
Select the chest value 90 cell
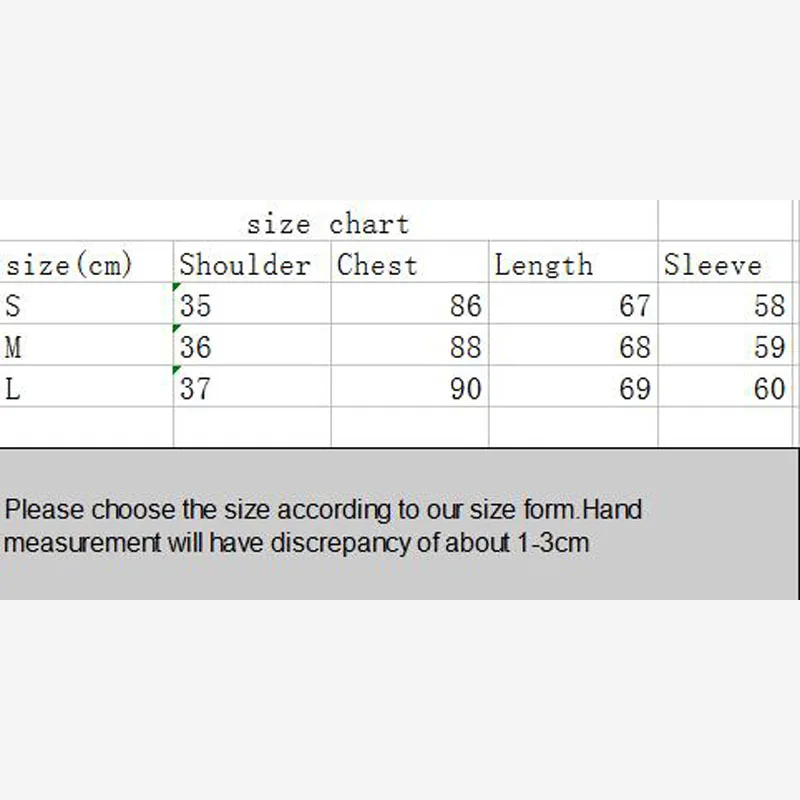tap(409, 388)
